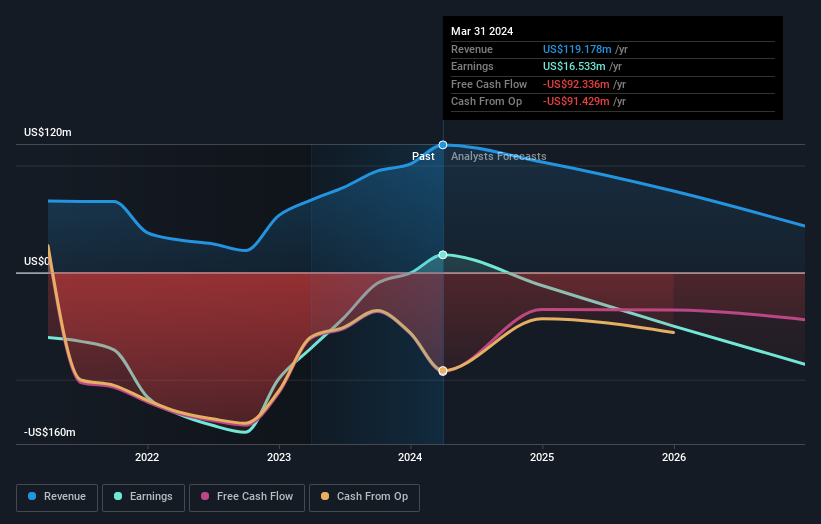Image resolution: width=821 pixels, height=524 pixels.
Task: Click the 2024 x-axis label
Action: tap(410, 457)
